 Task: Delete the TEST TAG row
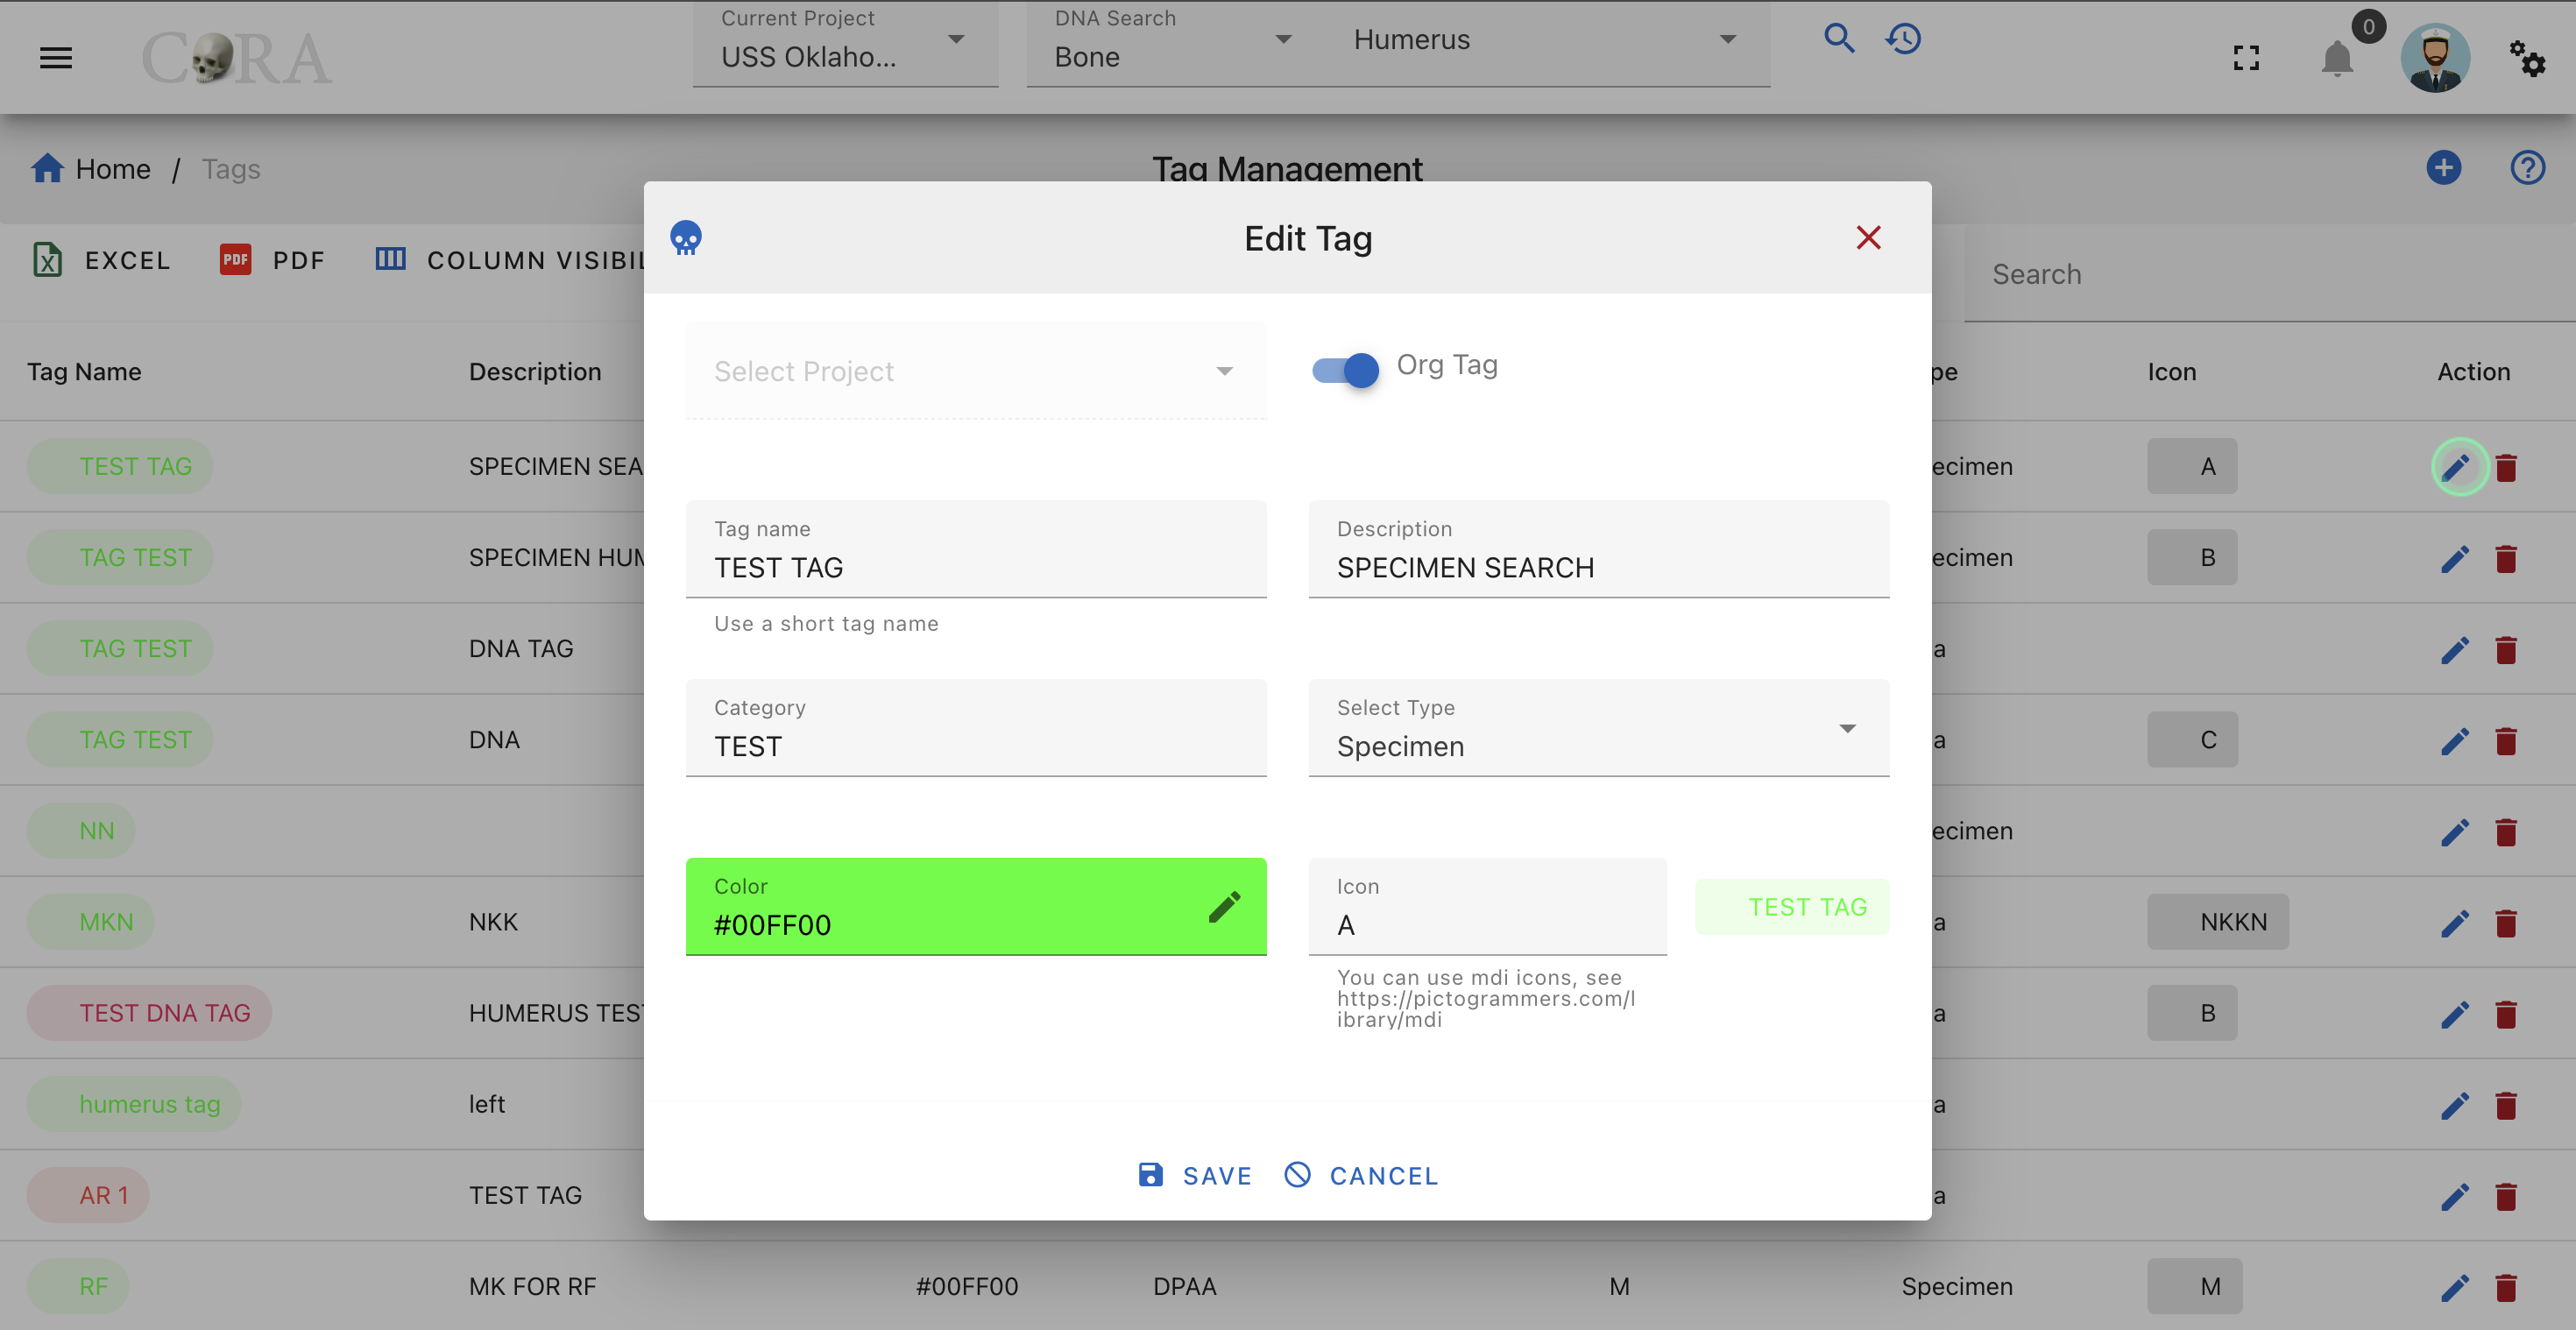[x=2506, y=467]
